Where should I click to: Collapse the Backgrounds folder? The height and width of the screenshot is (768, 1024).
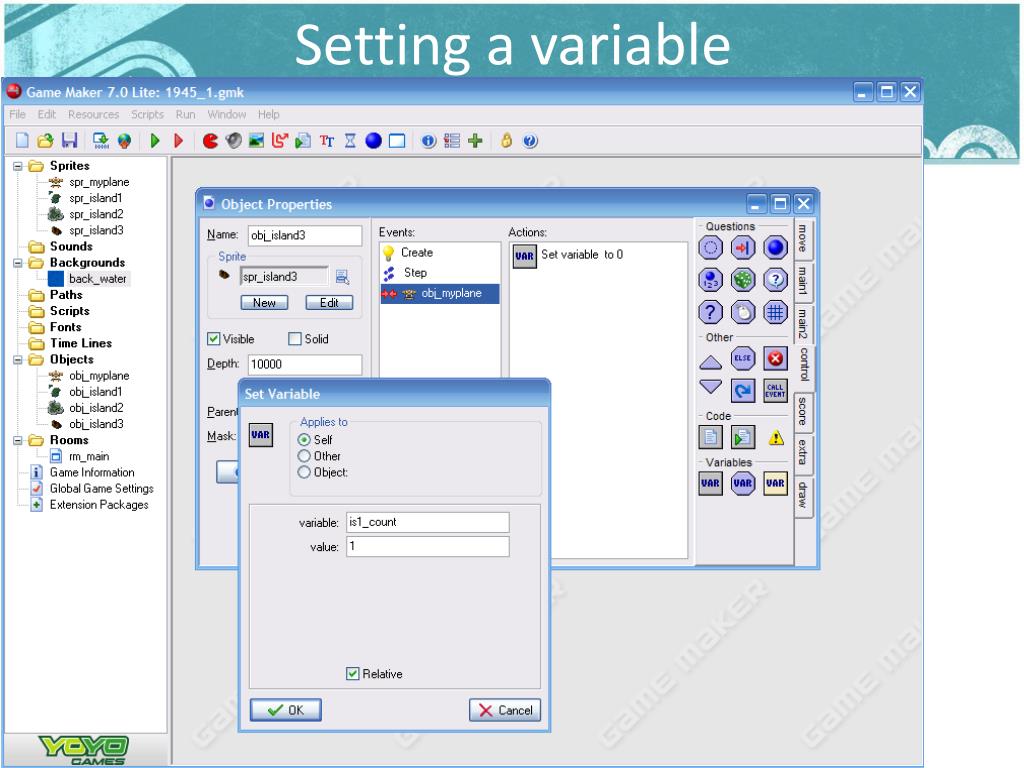coord(18,263)
